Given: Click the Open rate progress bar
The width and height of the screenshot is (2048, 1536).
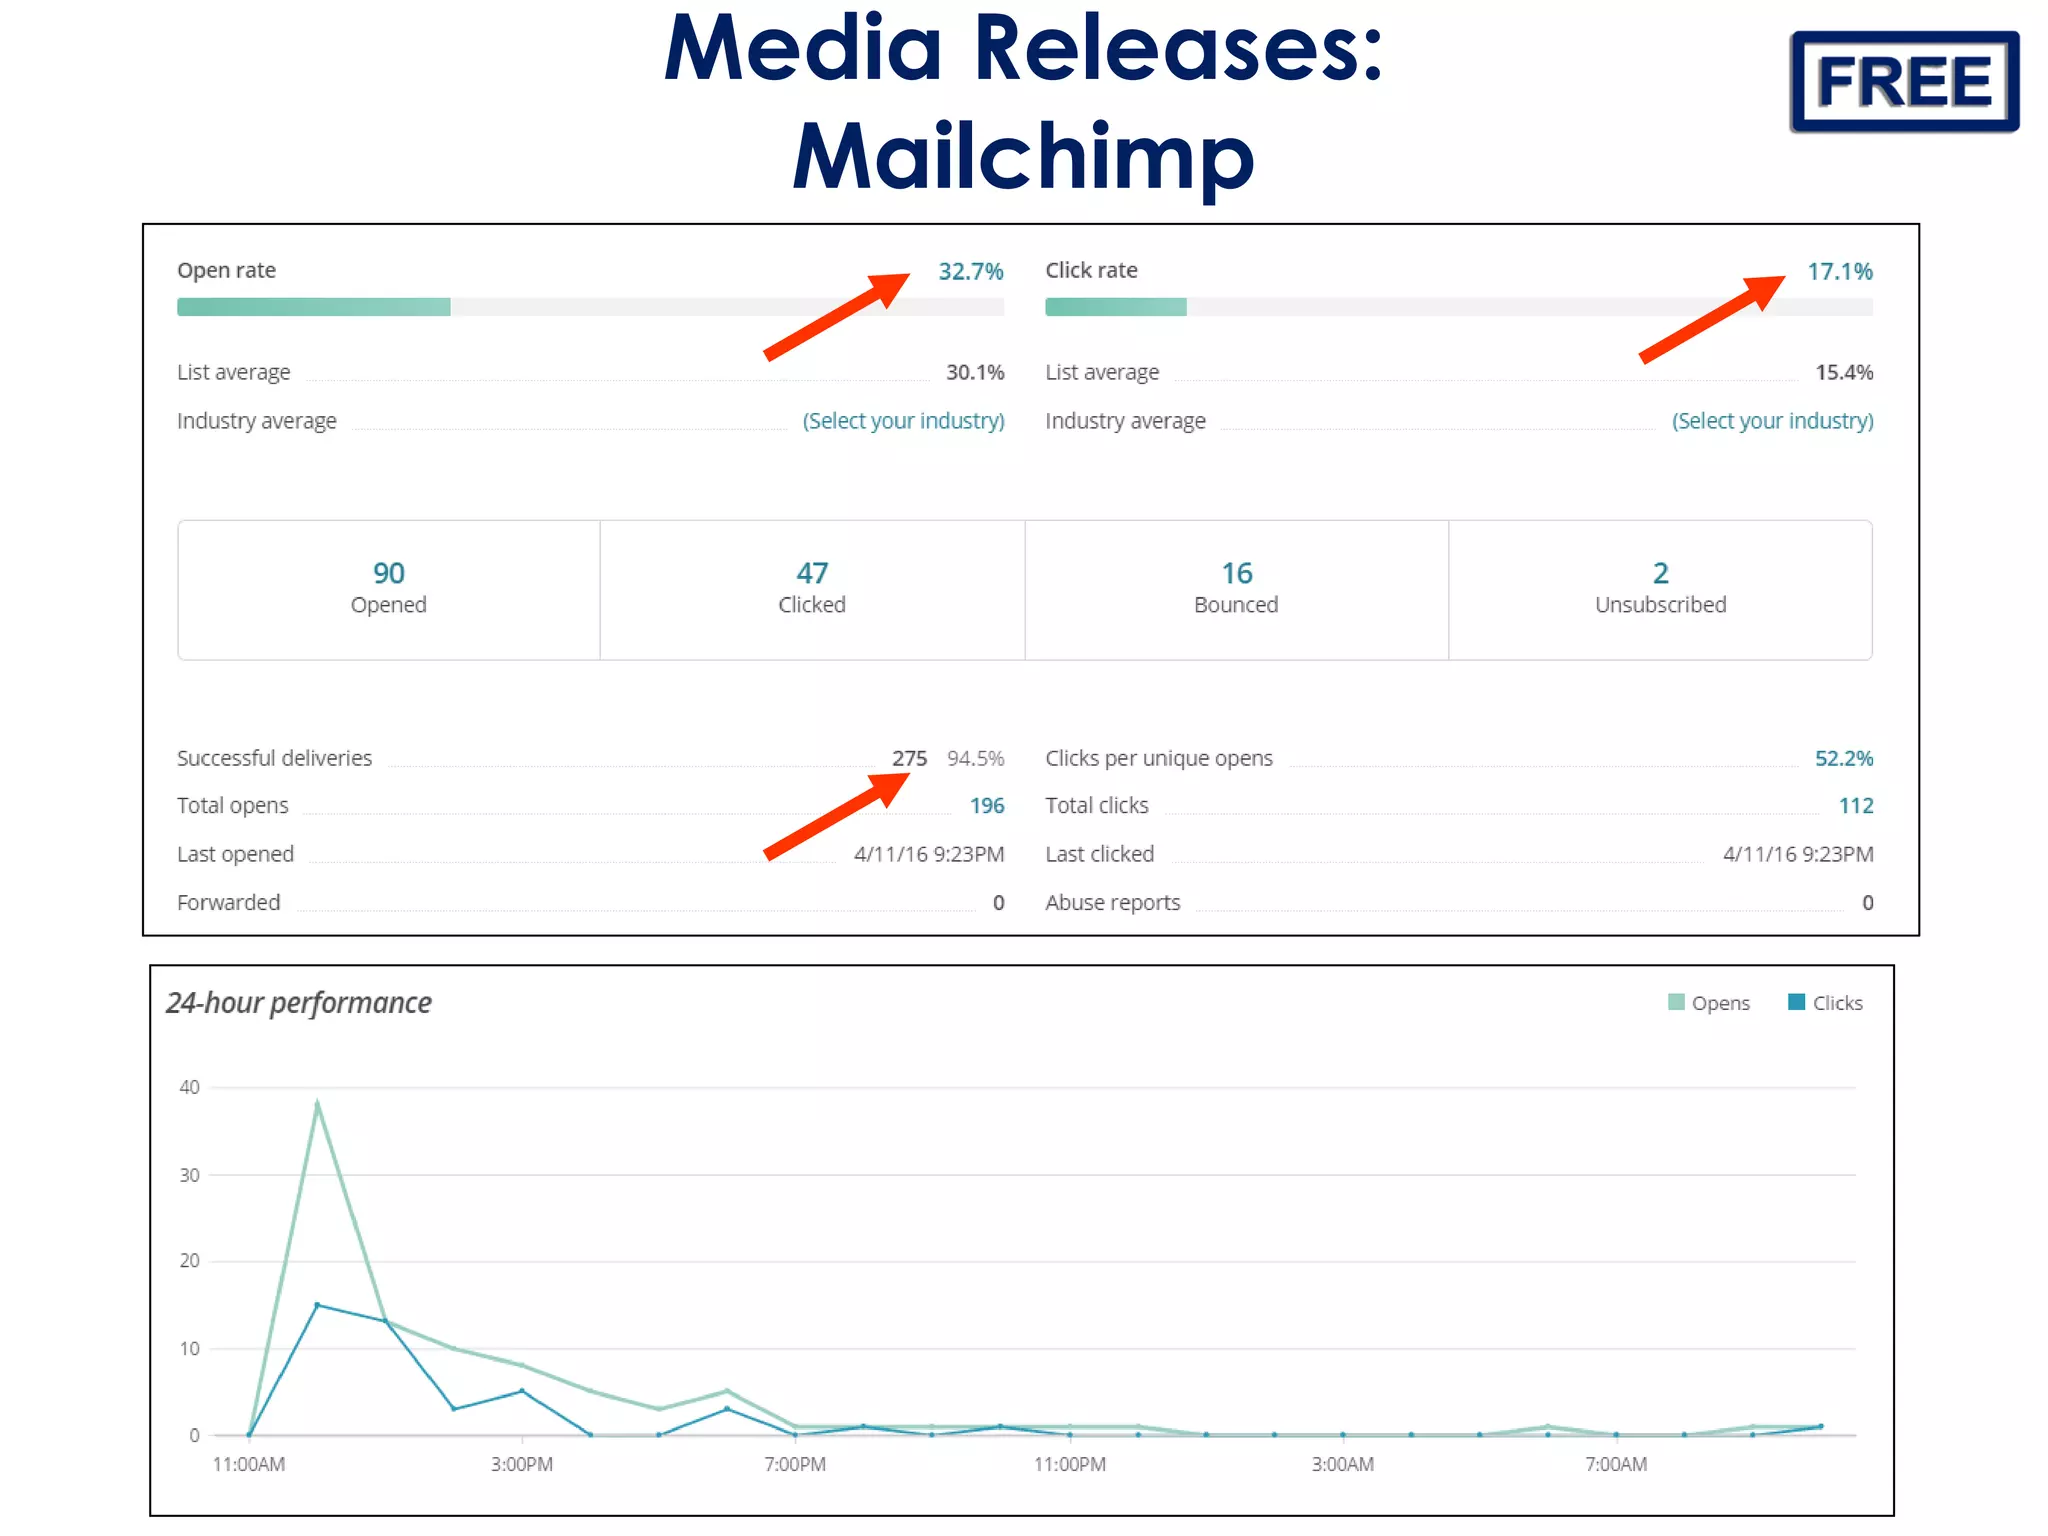Looking at the screenshot, I should 590,307.
